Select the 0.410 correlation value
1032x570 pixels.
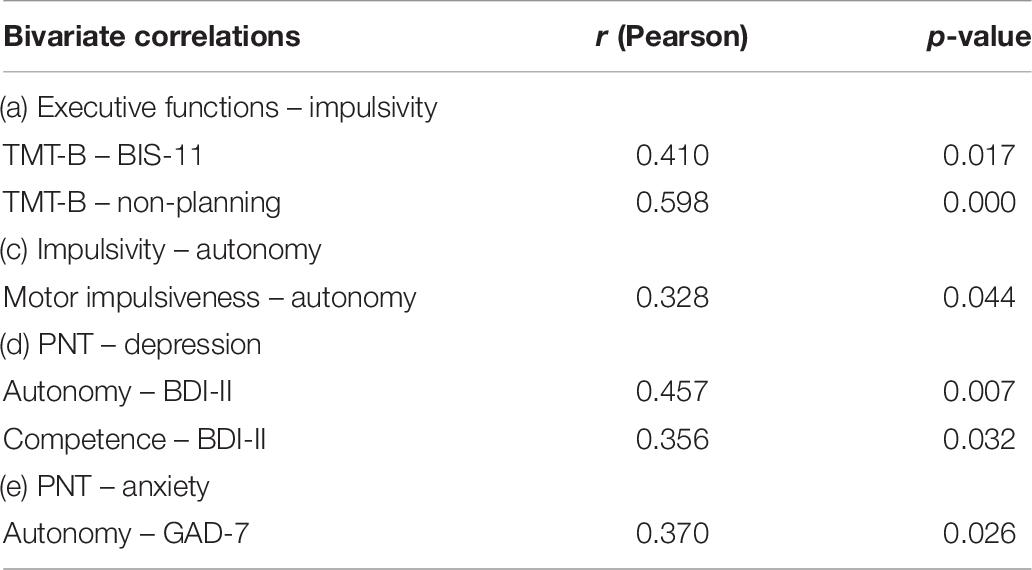(x=672, y=155)
